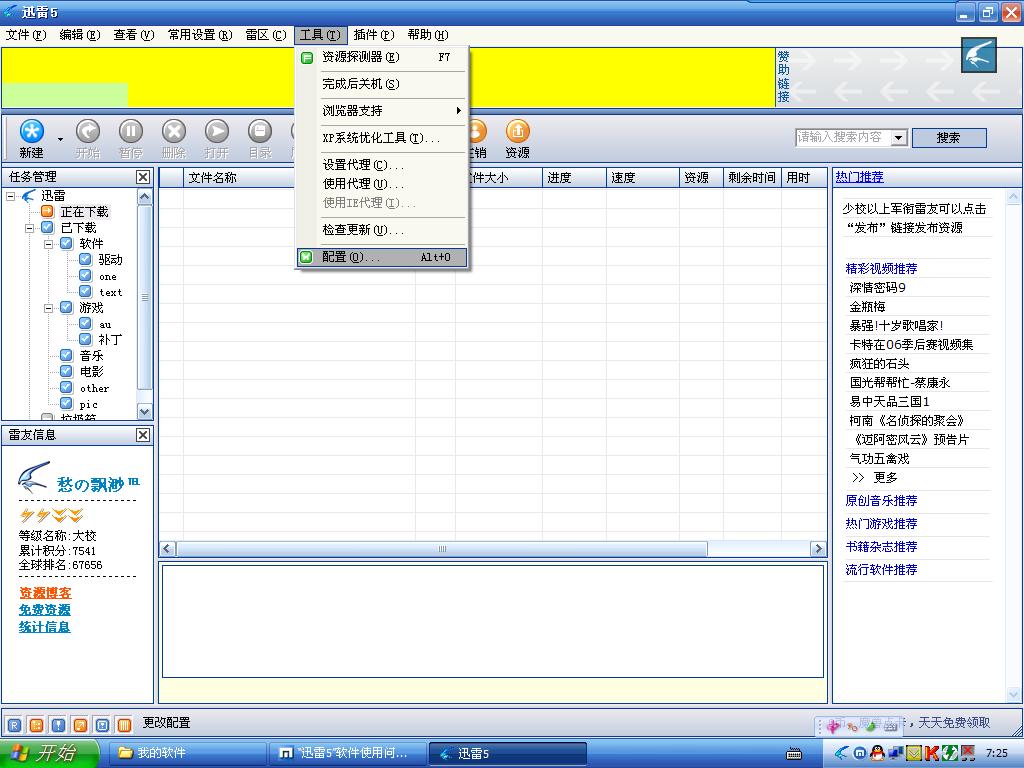Click the orange arrow status bar icon

coord(80,724)
